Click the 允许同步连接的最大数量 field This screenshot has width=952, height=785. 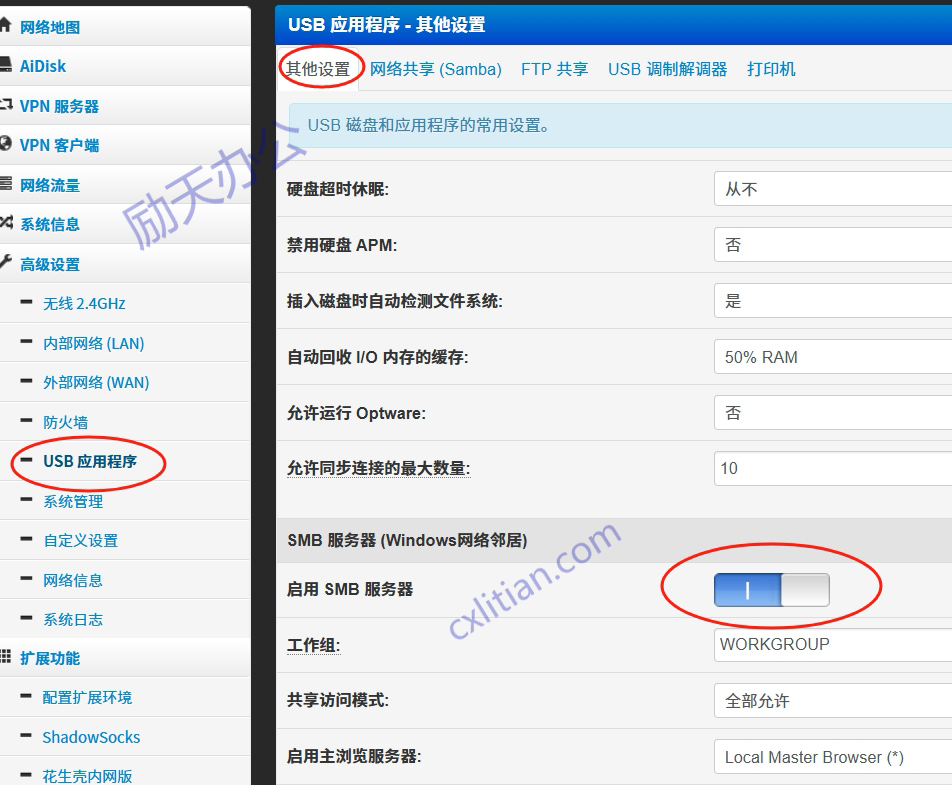pos(832,468)
